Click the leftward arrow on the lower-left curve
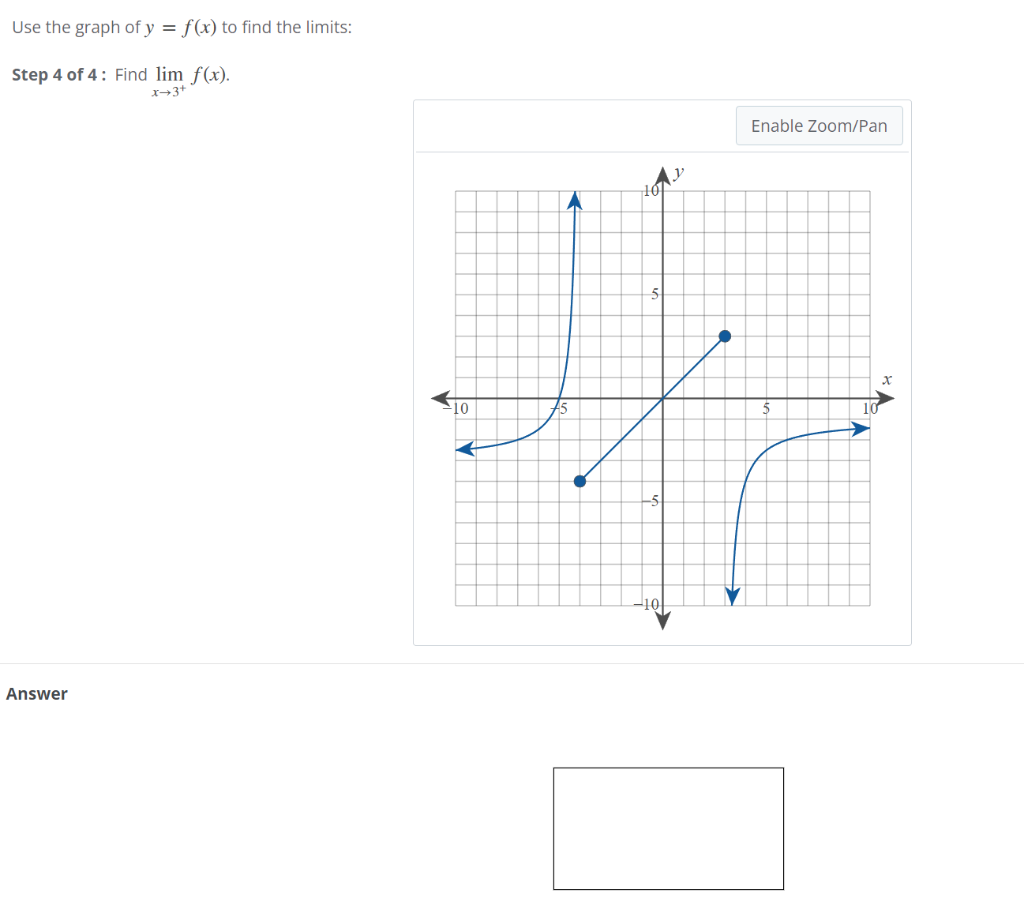This screenshot has height=905, width=1024. coord(462,448)
